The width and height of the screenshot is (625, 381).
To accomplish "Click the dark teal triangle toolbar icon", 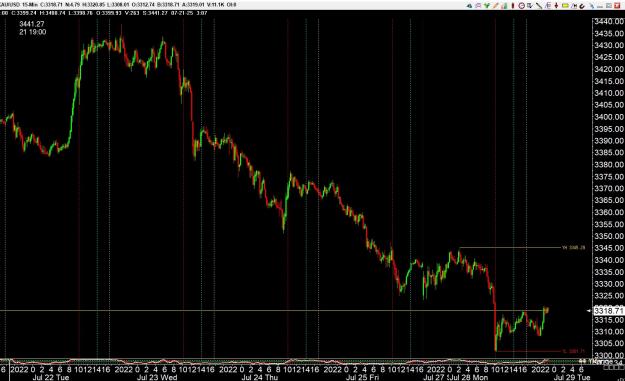I will coord(469,6).
